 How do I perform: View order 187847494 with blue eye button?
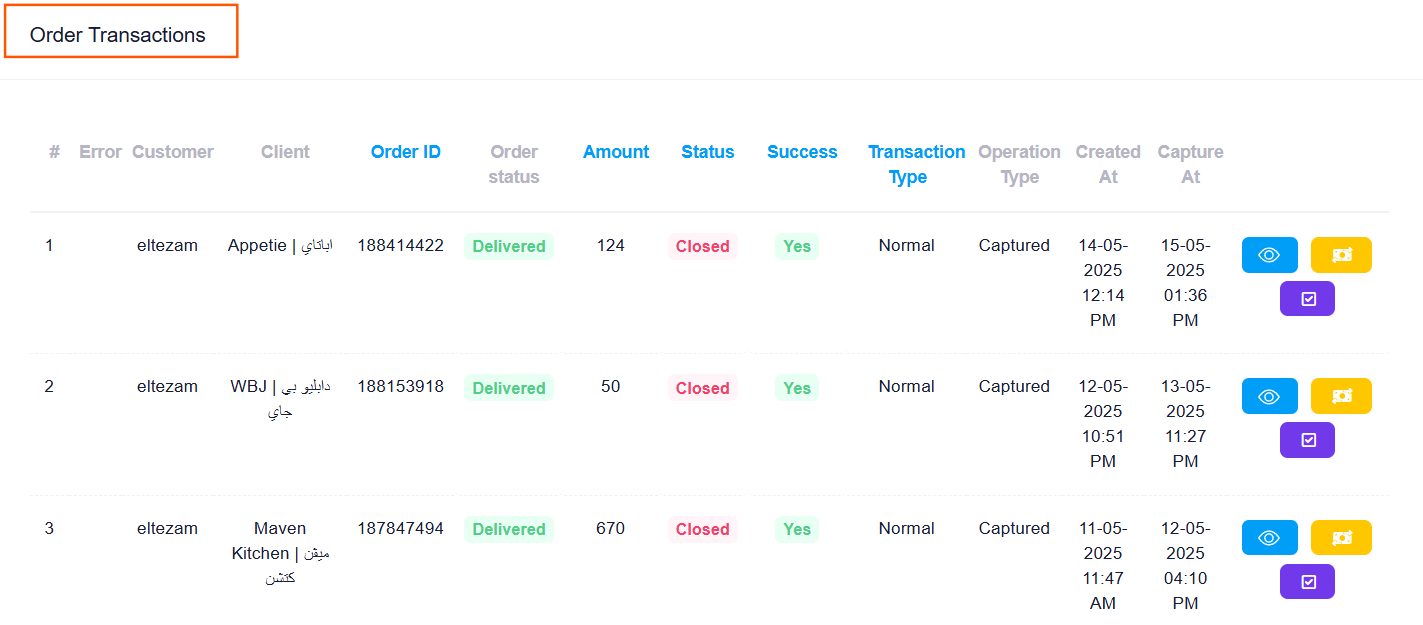click(x=1269, y=537)
